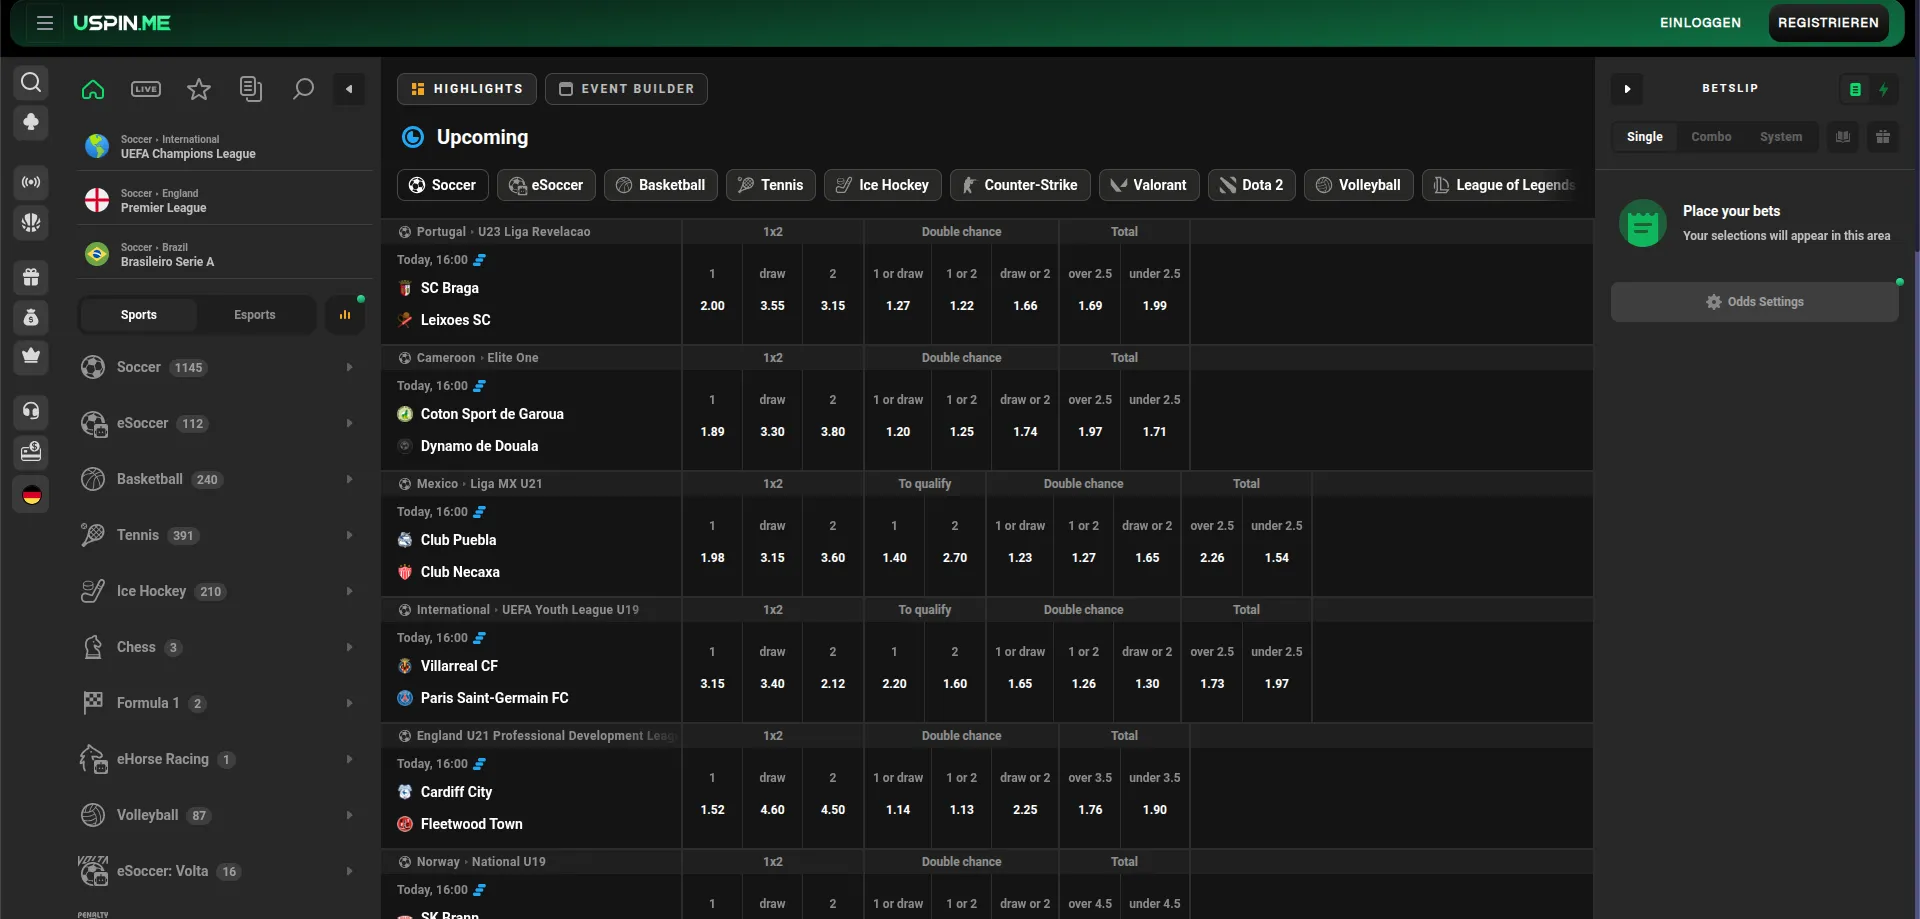
Task: Open the LIVE events icon
Action: click(146, 89)
